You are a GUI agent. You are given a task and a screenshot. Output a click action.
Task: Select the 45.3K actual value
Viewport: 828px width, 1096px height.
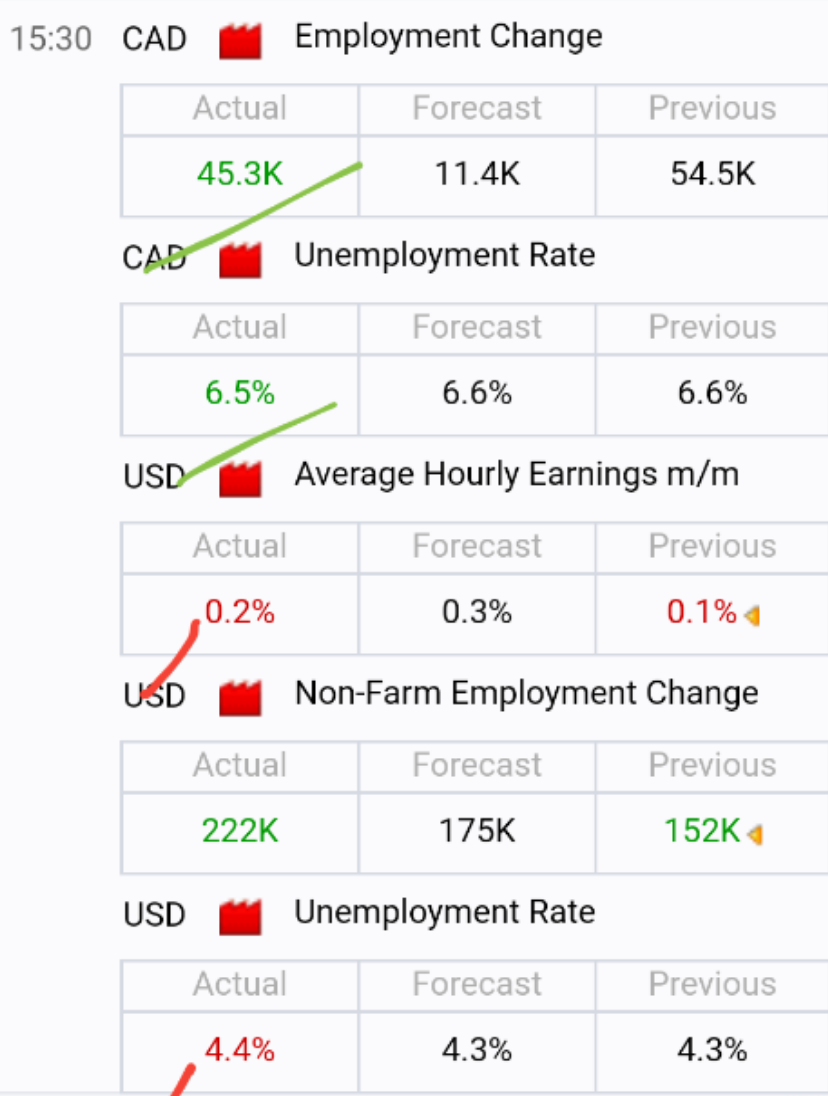(240, 174)
